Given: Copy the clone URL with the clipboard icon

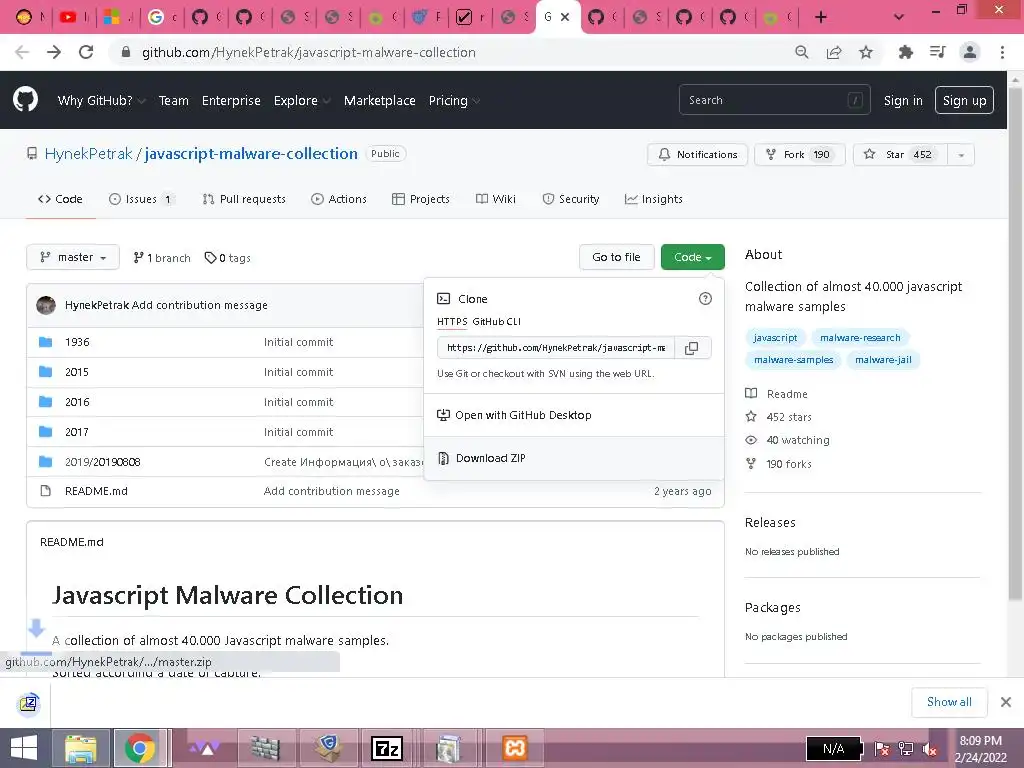Looking at the screenshot, I should pos(692,348).
